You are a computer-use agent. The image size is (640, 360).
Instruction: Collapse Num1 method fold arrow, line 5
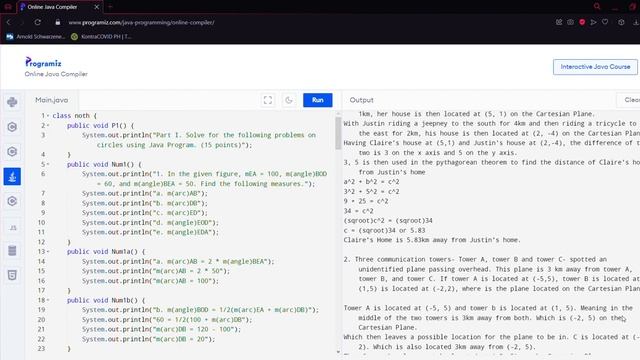coord(48,164)
